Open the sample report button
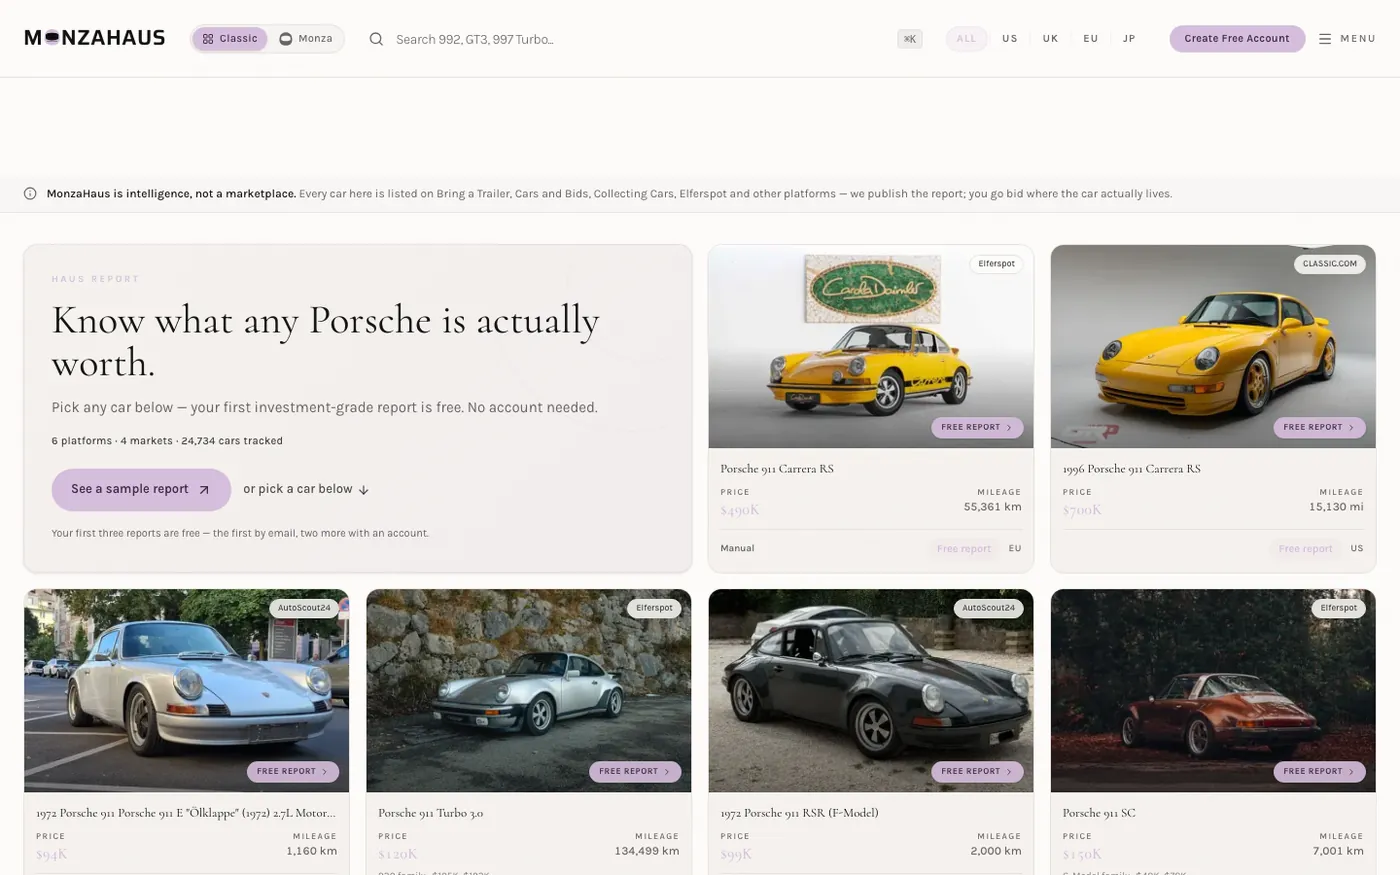1400x875 pixels. tap(141, 490)
